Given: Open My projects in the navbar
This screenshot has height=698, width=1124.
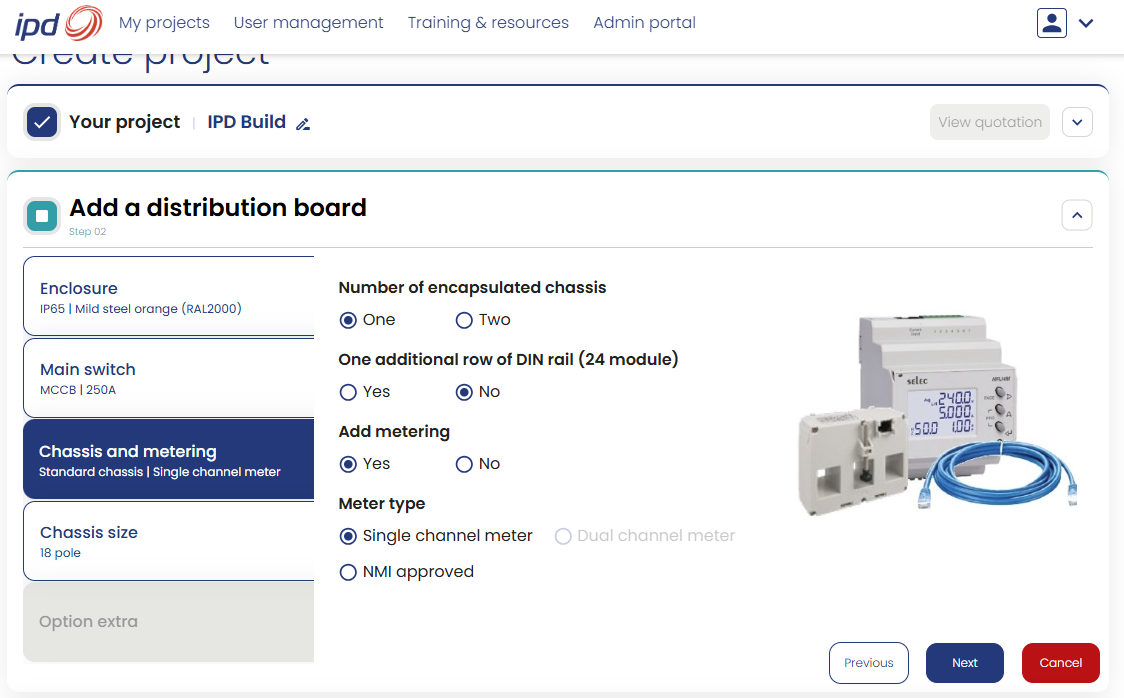Looking at the screenshot, I should click(164, 23).
